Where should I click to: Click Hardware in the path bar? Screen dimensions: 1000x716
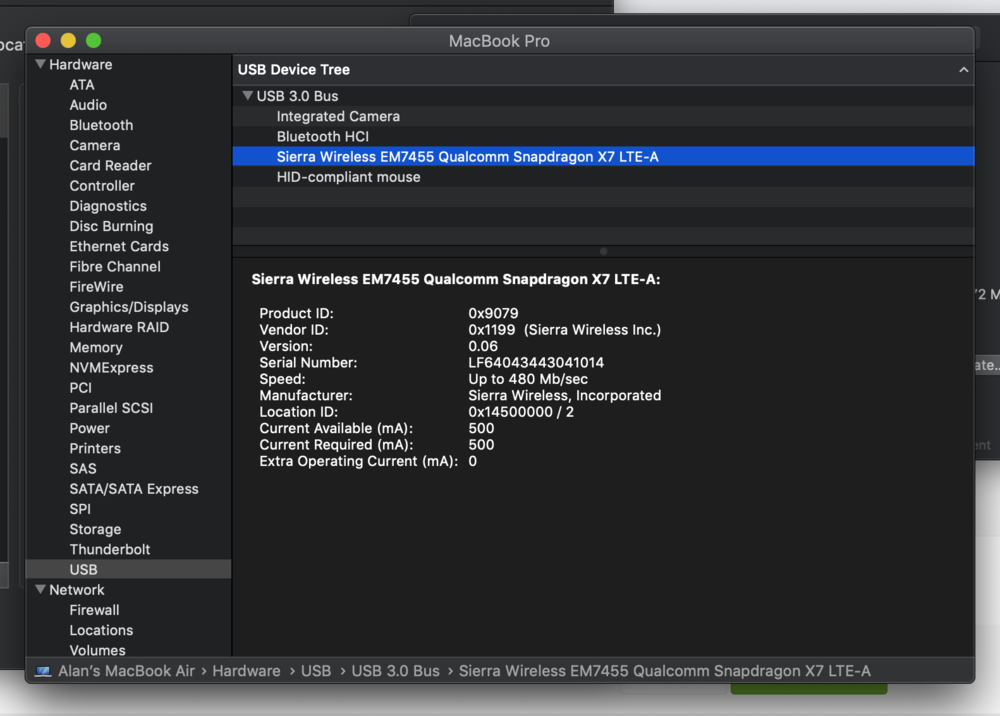point(246,671)
